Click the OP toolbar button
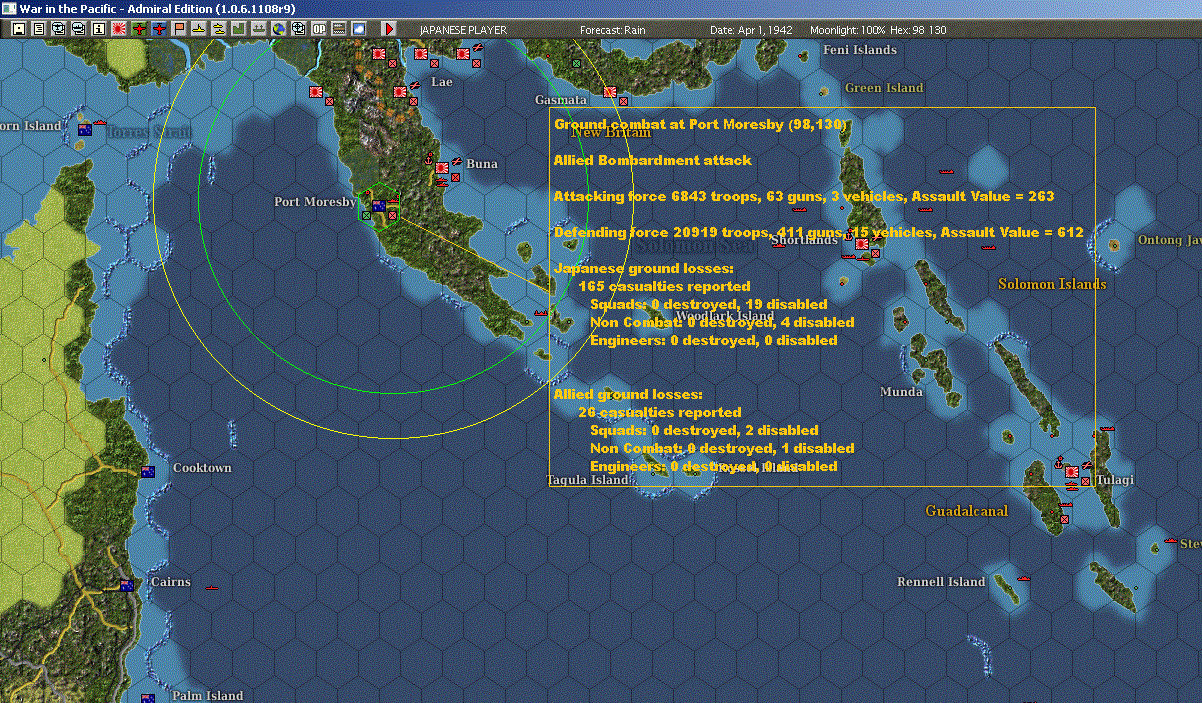This screenshot has width=1202, height=703. tap(319, 29)
